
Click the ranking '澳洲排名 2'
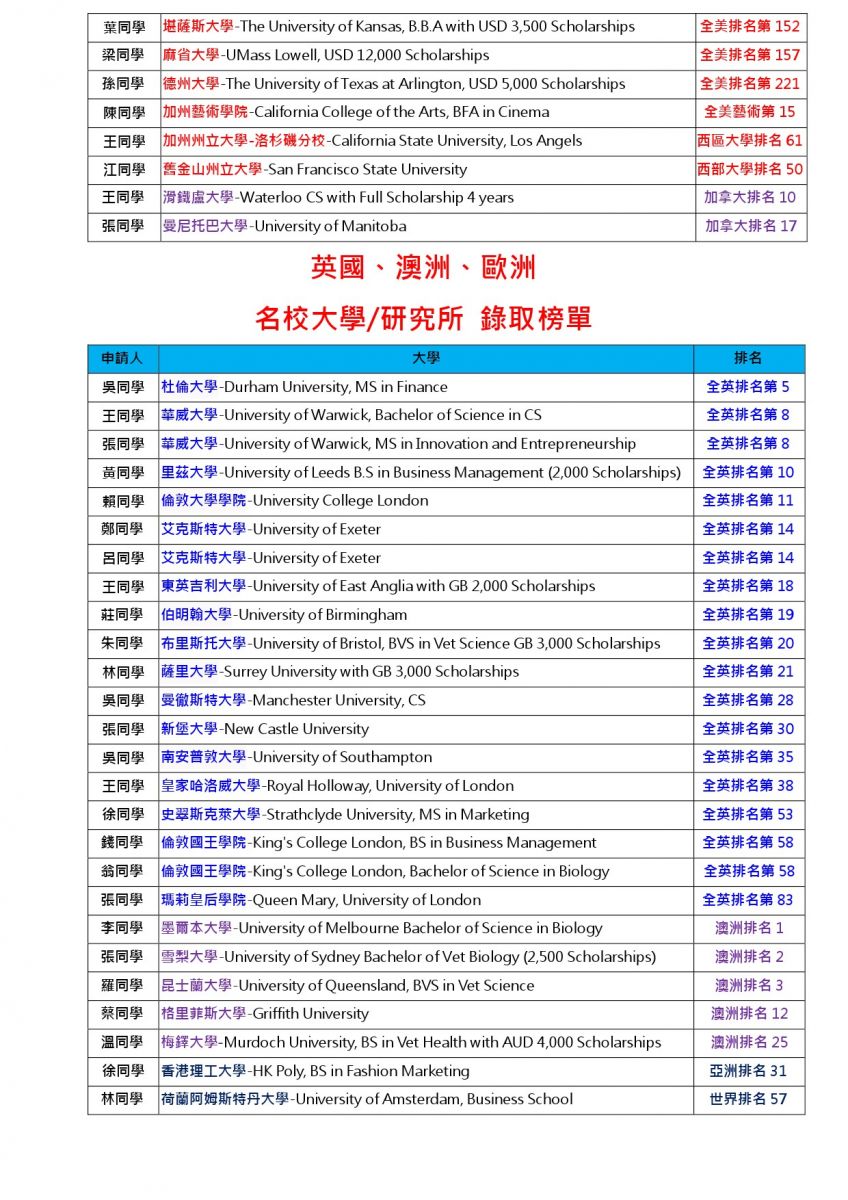749,957
